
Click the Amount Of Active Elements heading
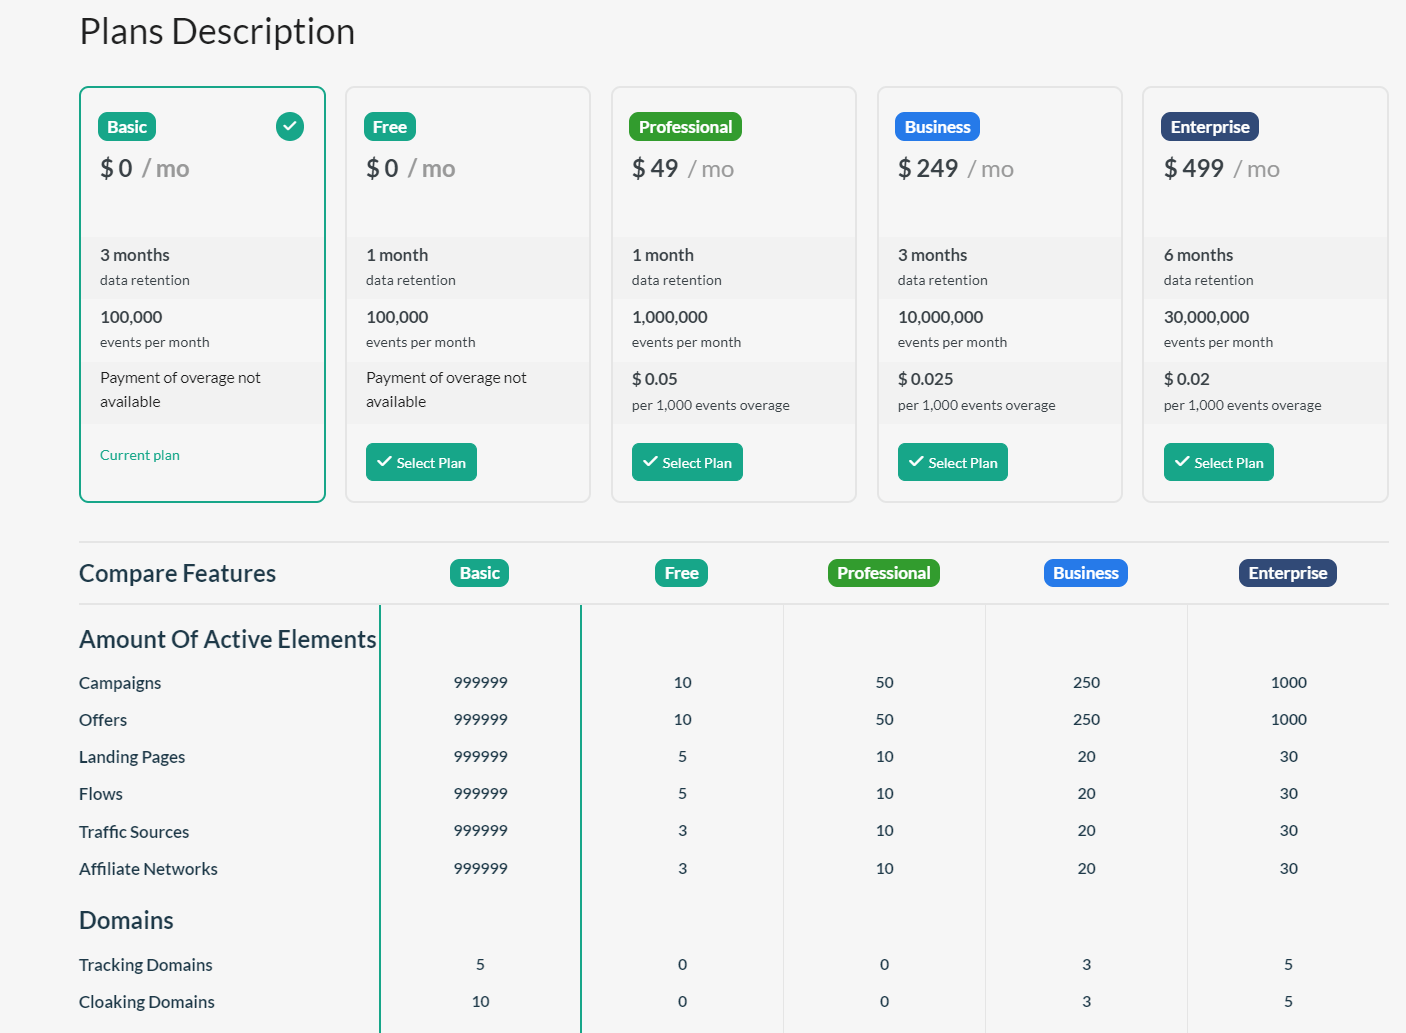(228, 639)
